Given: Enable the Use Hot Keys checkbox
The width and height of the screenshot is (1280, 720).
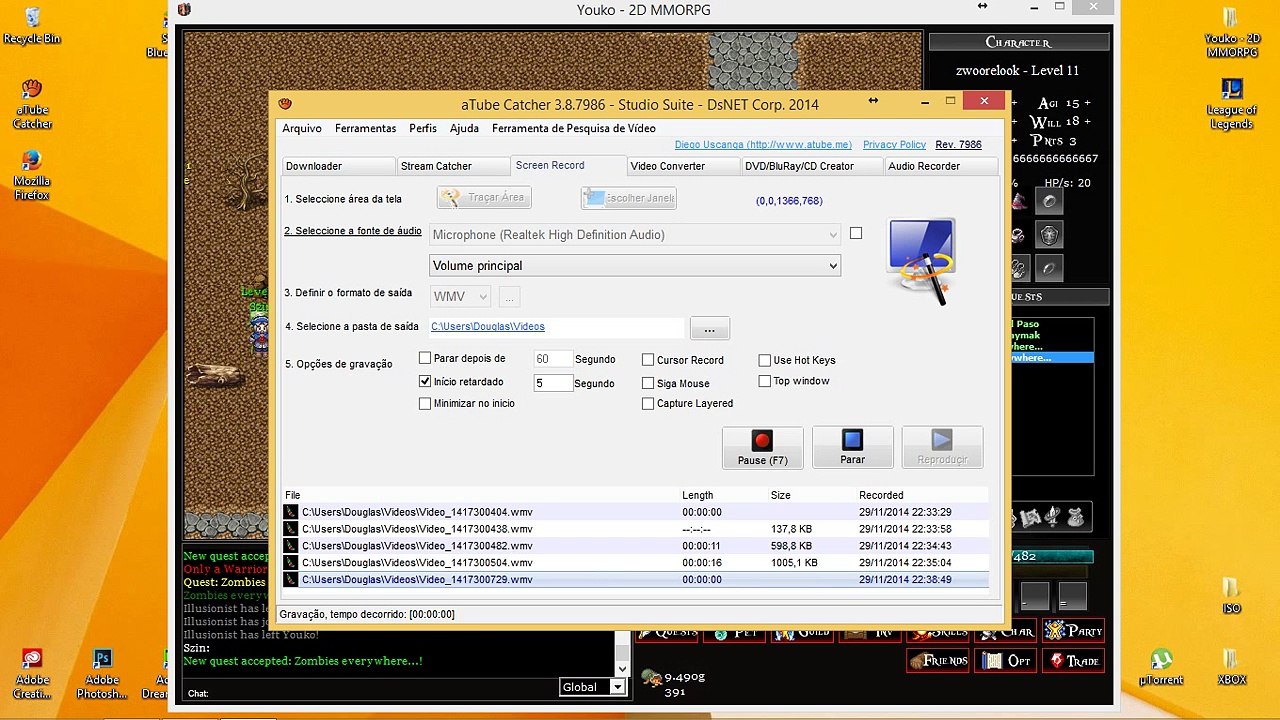Looking at the screenshot, I should pyautogui.click(x=765, y=360).
